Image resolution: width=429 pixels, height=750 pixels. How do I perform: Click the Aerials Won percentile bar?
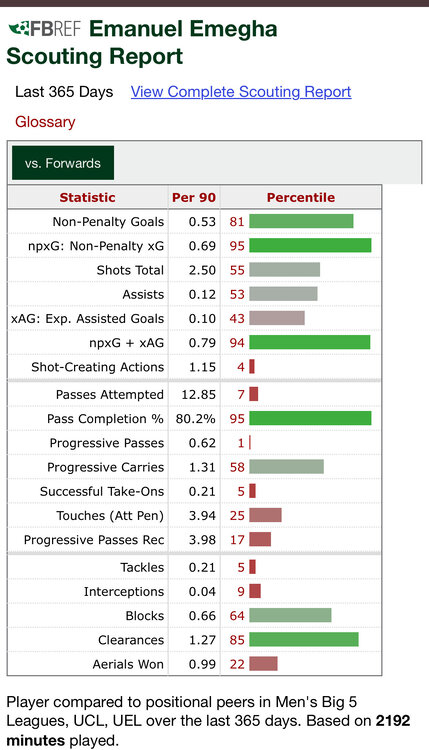264,664
